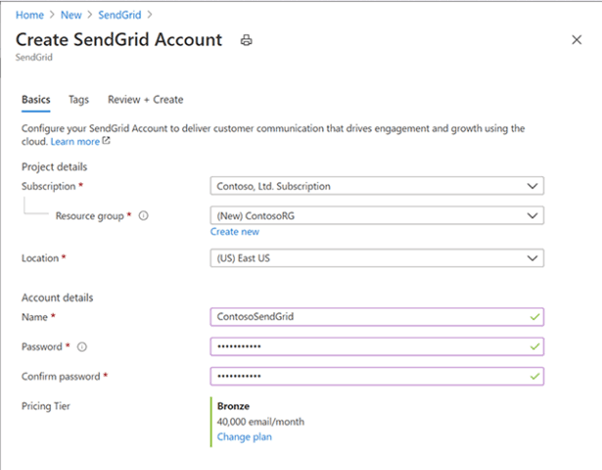Open the Location dropdown
This screenshot has width=602, height=470.
click(x=377, y=258)
